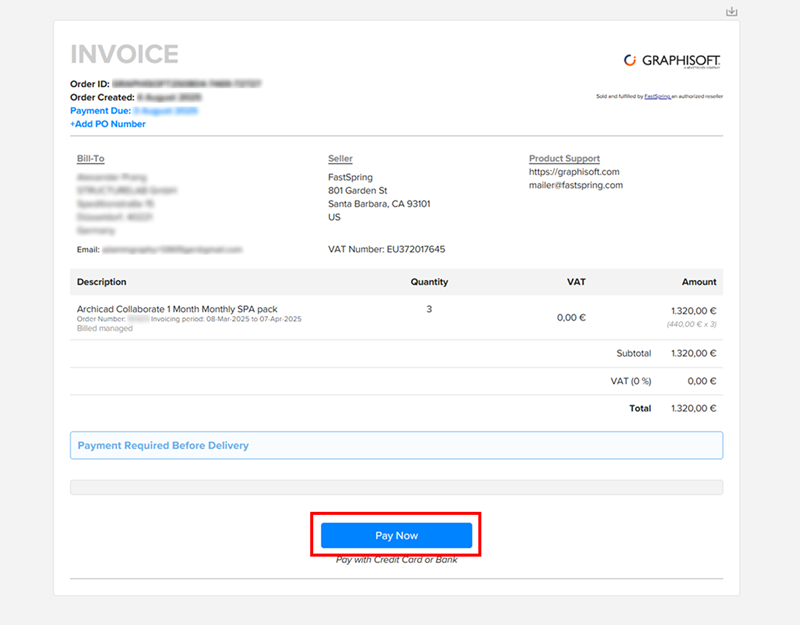800x625 pixels.
Task: Open the FastSpring reseller link
Action: [x=657, y=96]
